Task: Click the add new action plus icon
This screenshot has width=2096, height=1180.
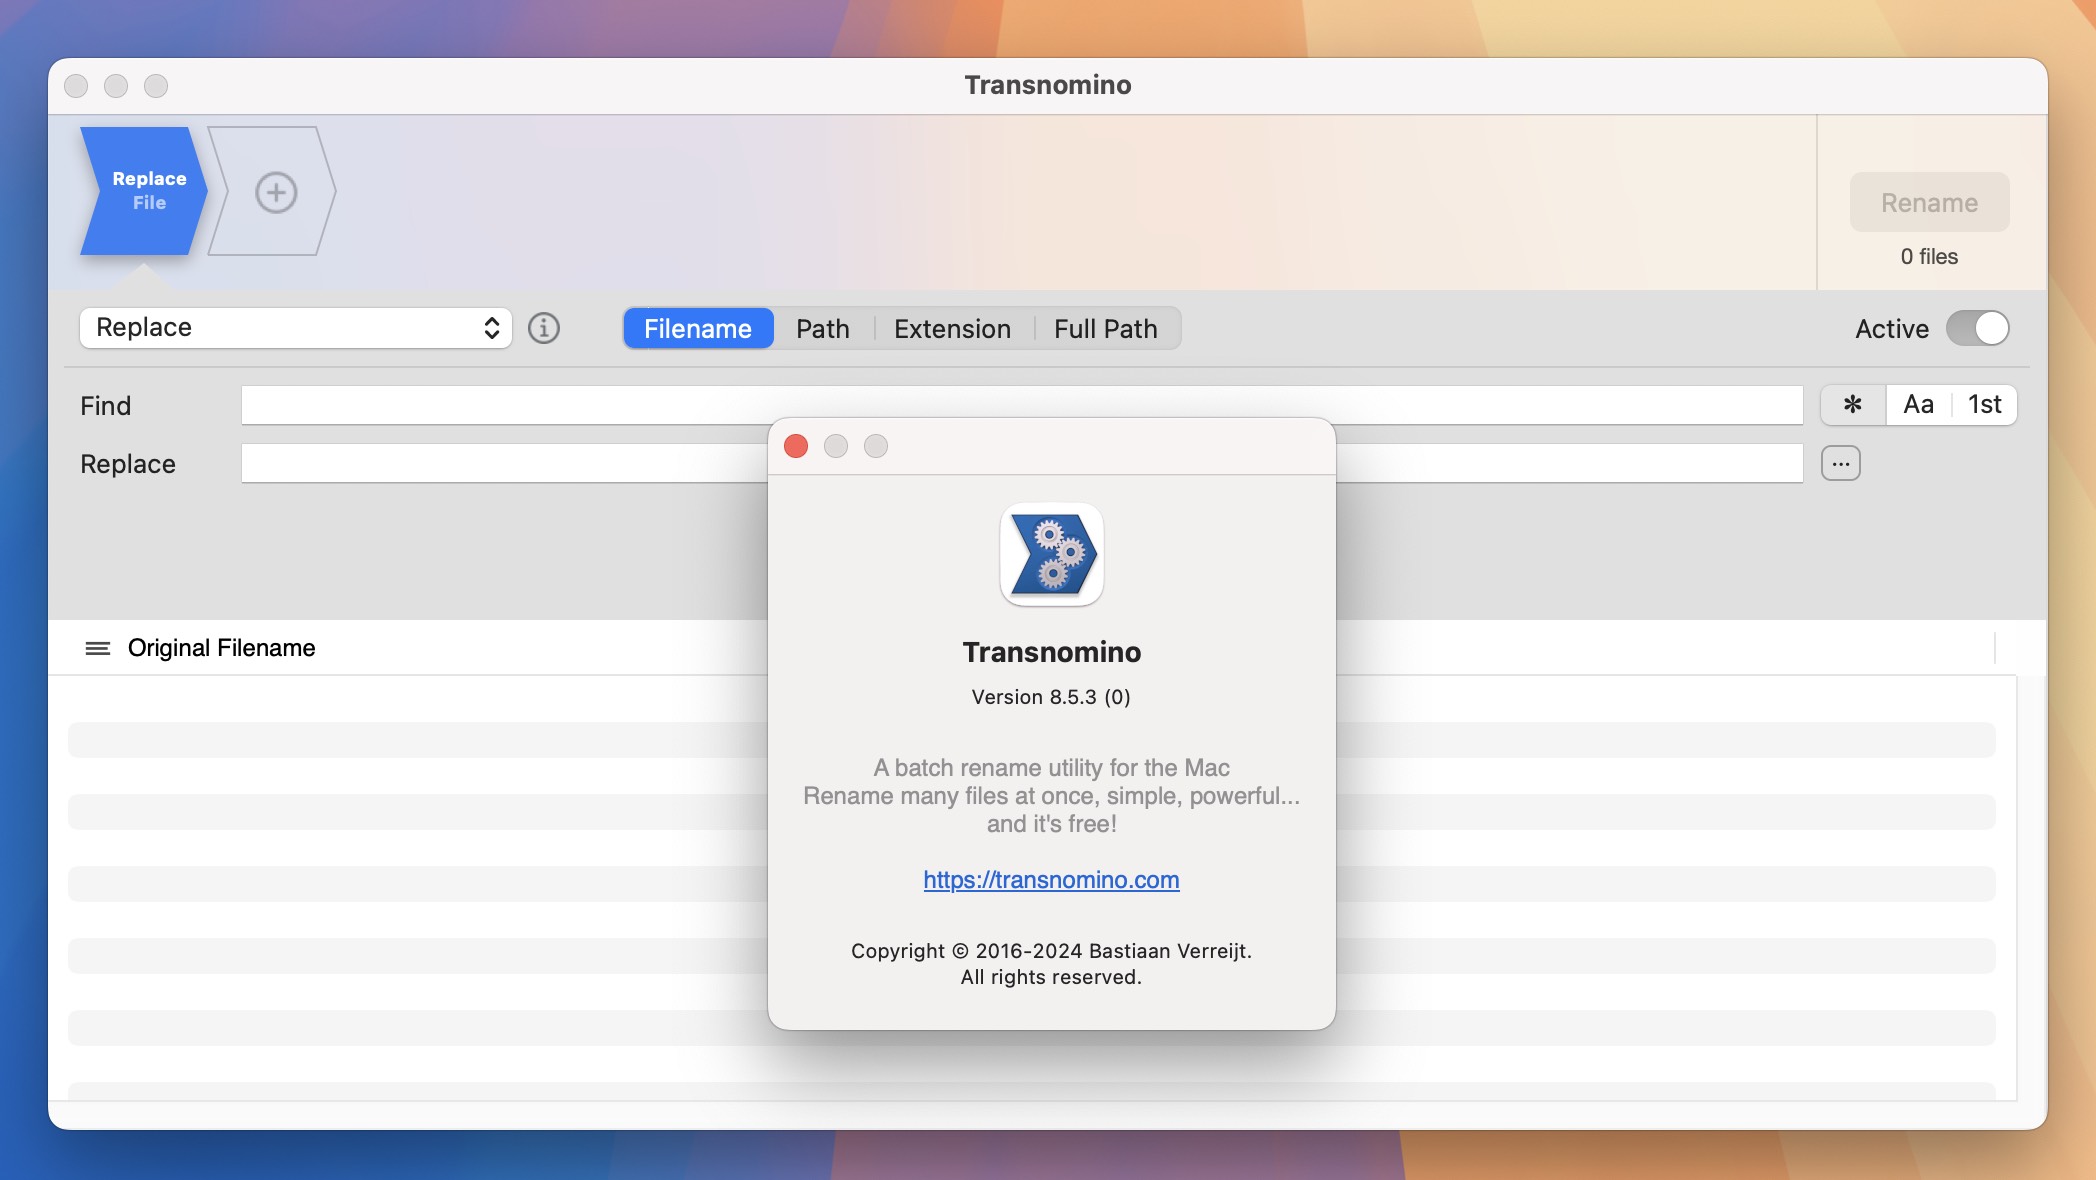Action: [276, 192]
